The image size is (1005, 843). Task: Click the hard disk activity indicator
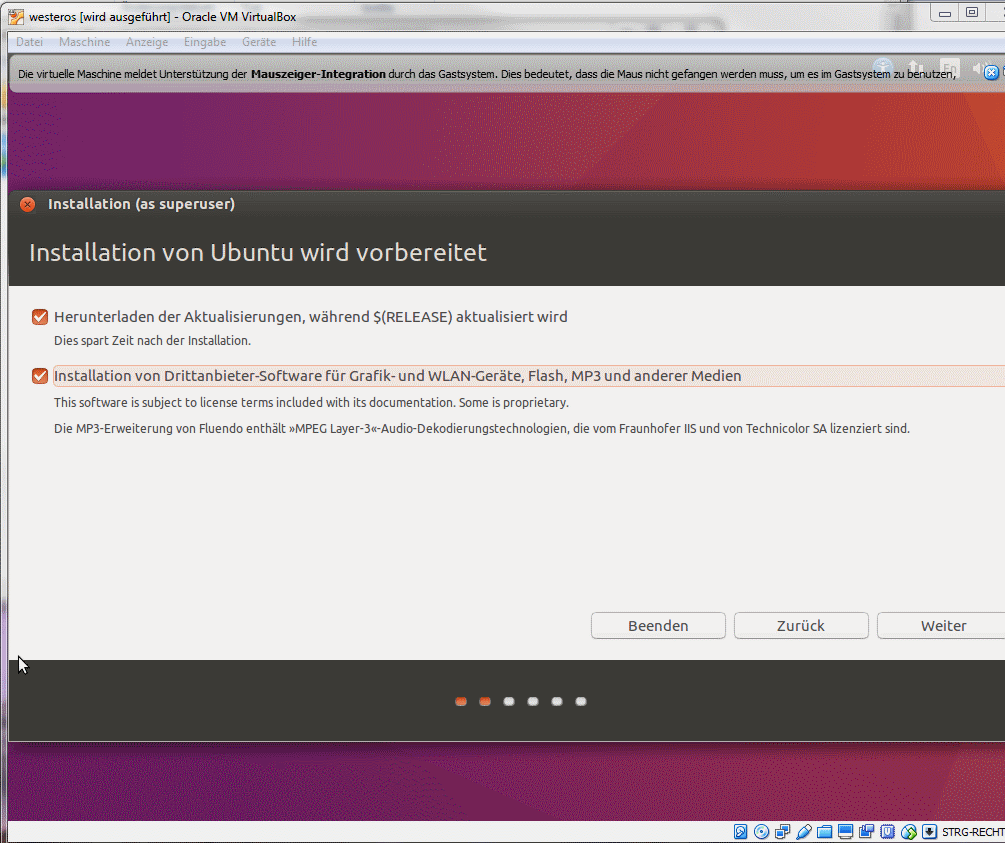(x=740, y=832)
